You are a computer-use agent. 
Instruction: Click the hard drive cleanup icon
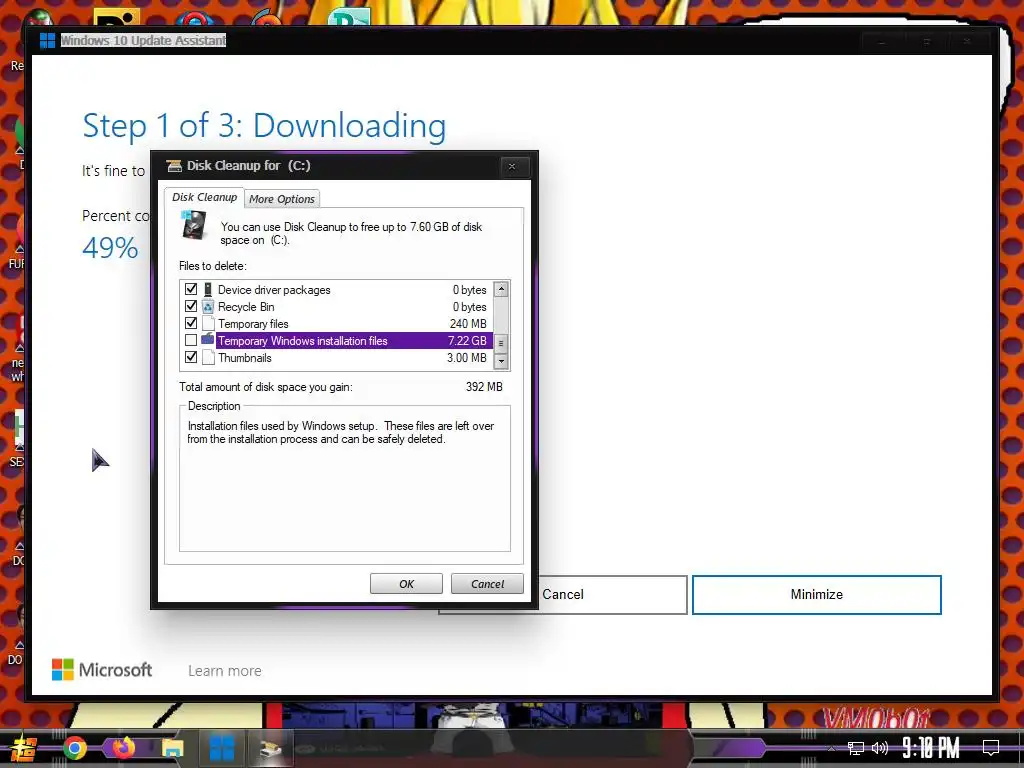click(x=194, y=226)
